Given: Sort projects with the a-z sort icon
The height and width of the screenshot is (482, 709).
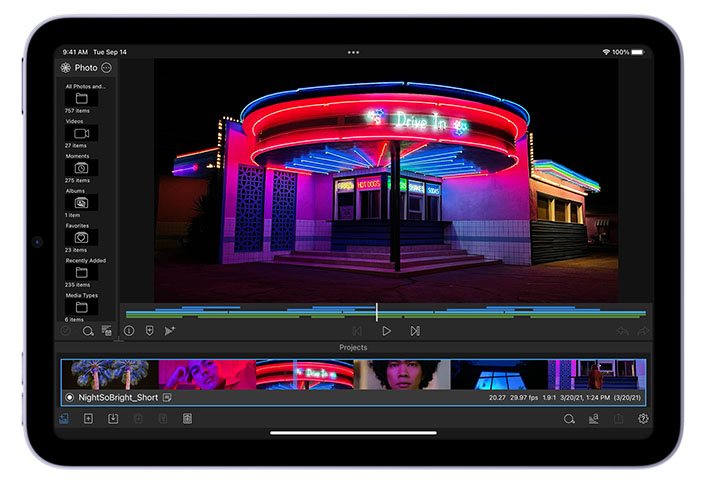Looking at the screenshot, I should 594,419.
